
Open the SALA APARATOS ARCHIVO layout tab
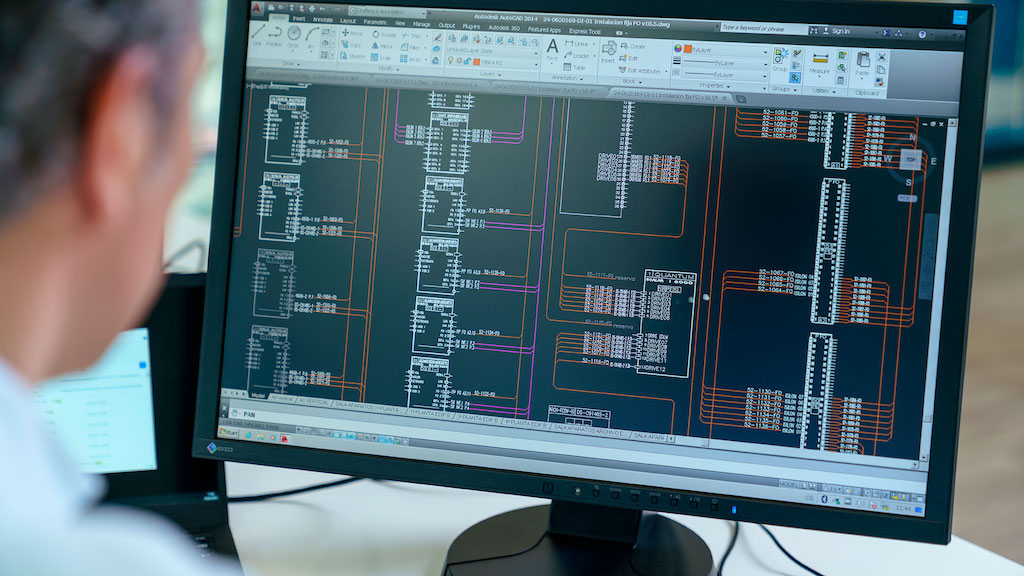[589, 430]
